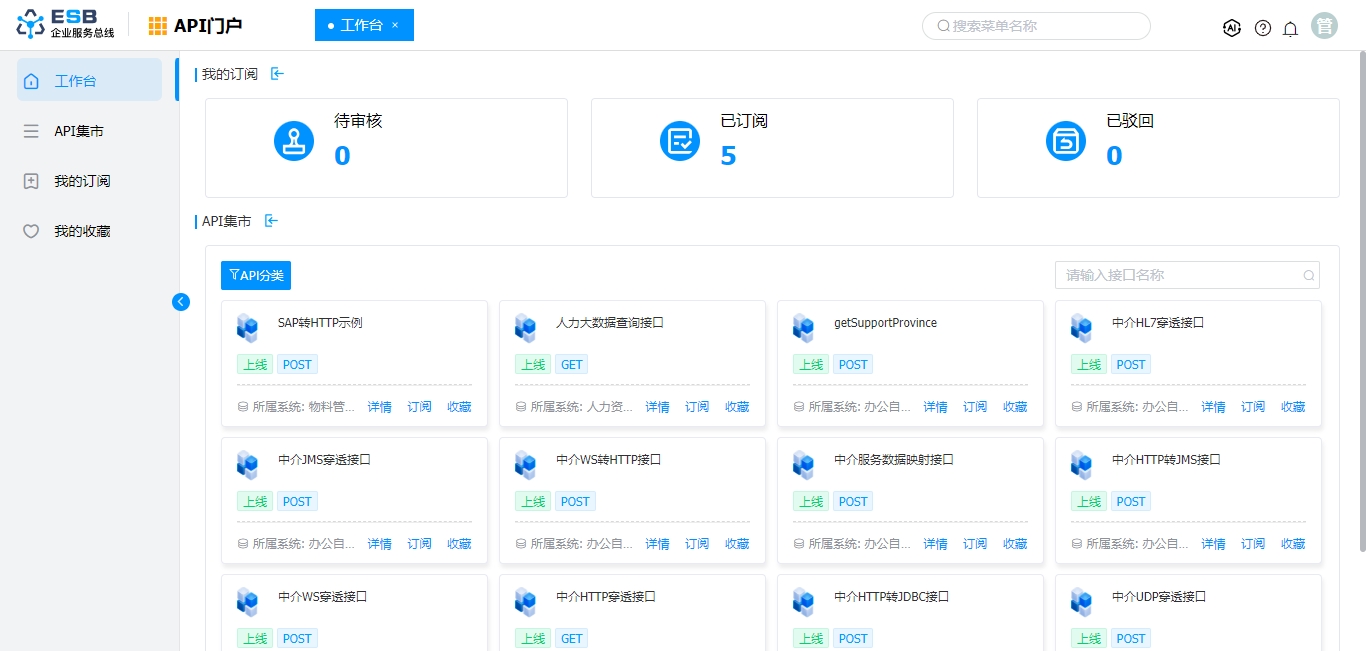
Task: Open the help question mark icon
Action: point(1263,28)
